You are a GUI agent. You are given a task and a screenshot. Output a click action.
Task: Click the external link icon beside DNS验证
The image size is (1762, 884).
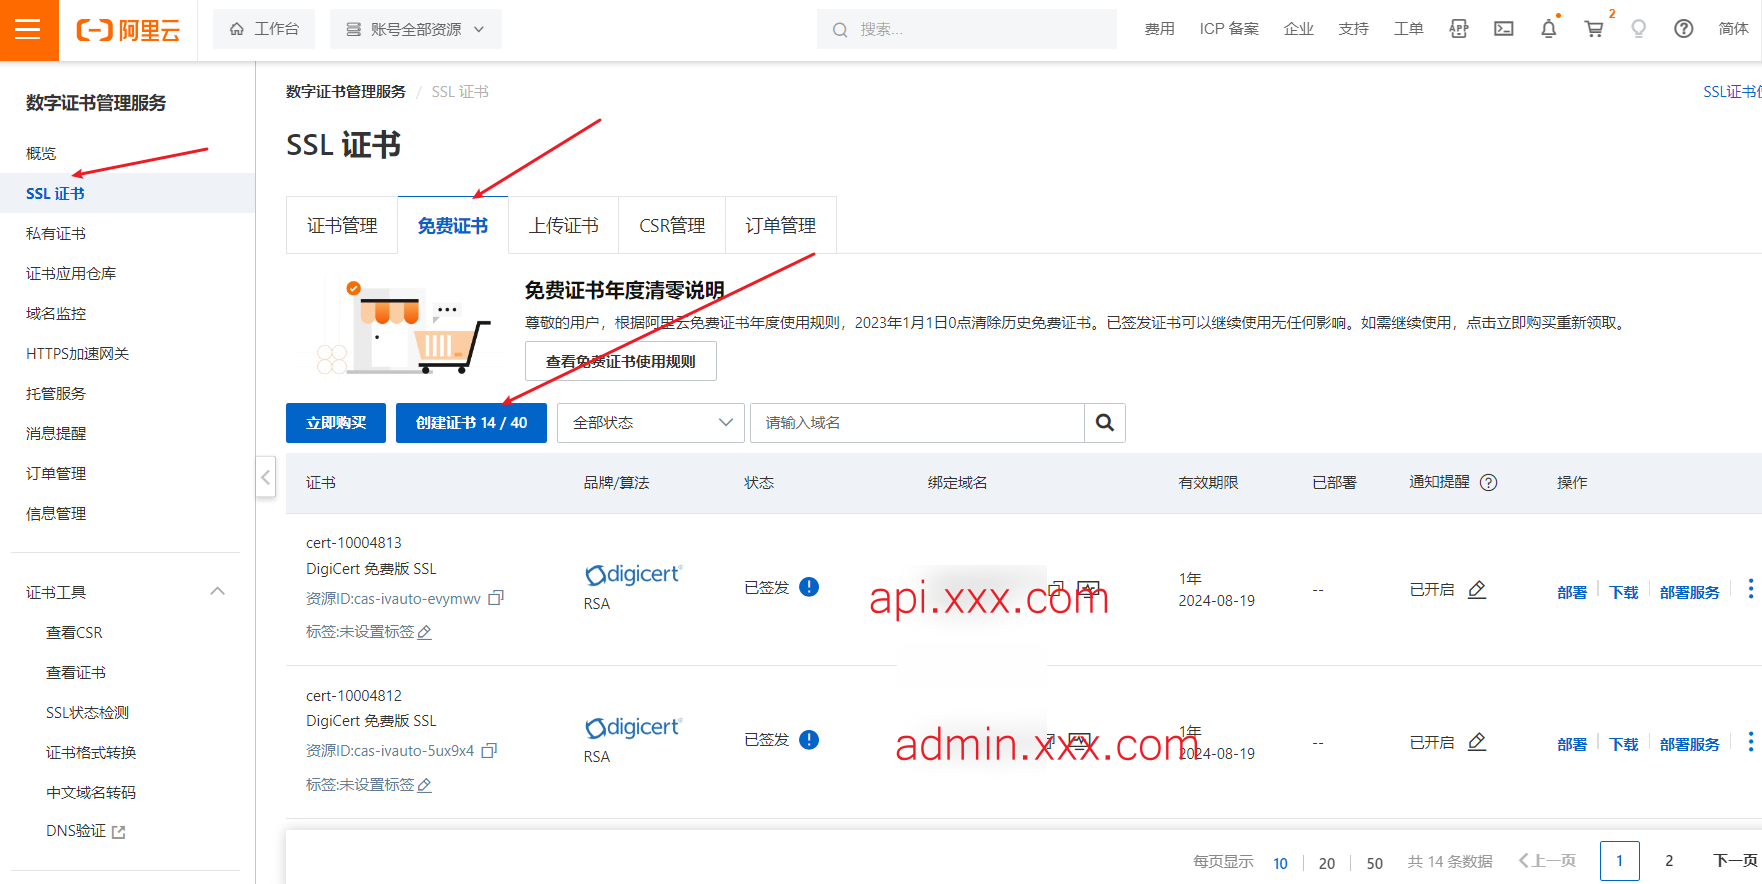tap(119, 832)
